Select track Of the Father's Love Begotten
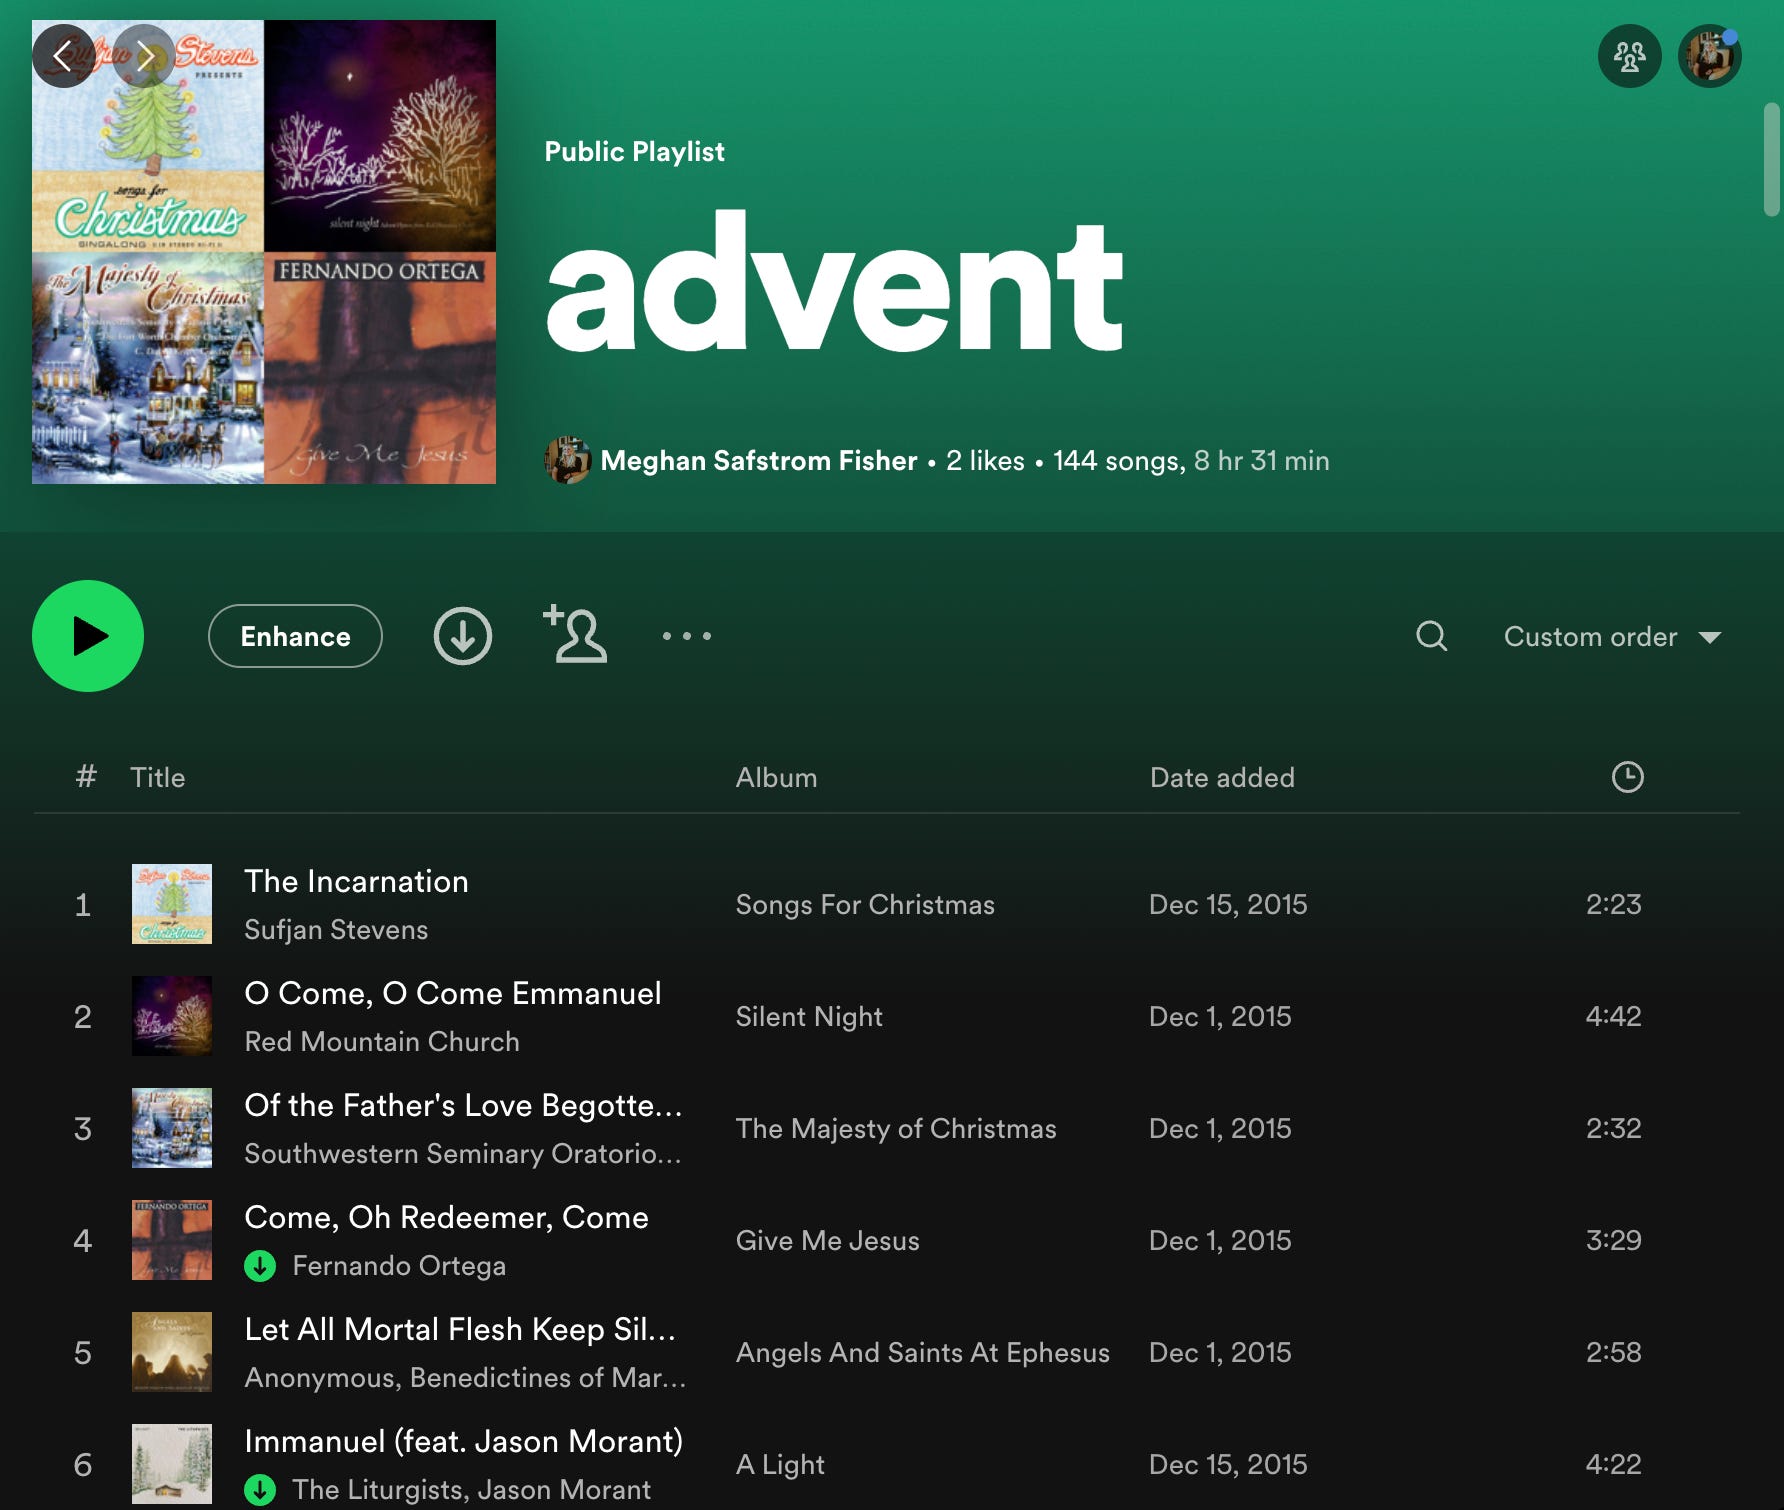Viewport: 1784px width, 1510px height. [x=464, y=1105]
